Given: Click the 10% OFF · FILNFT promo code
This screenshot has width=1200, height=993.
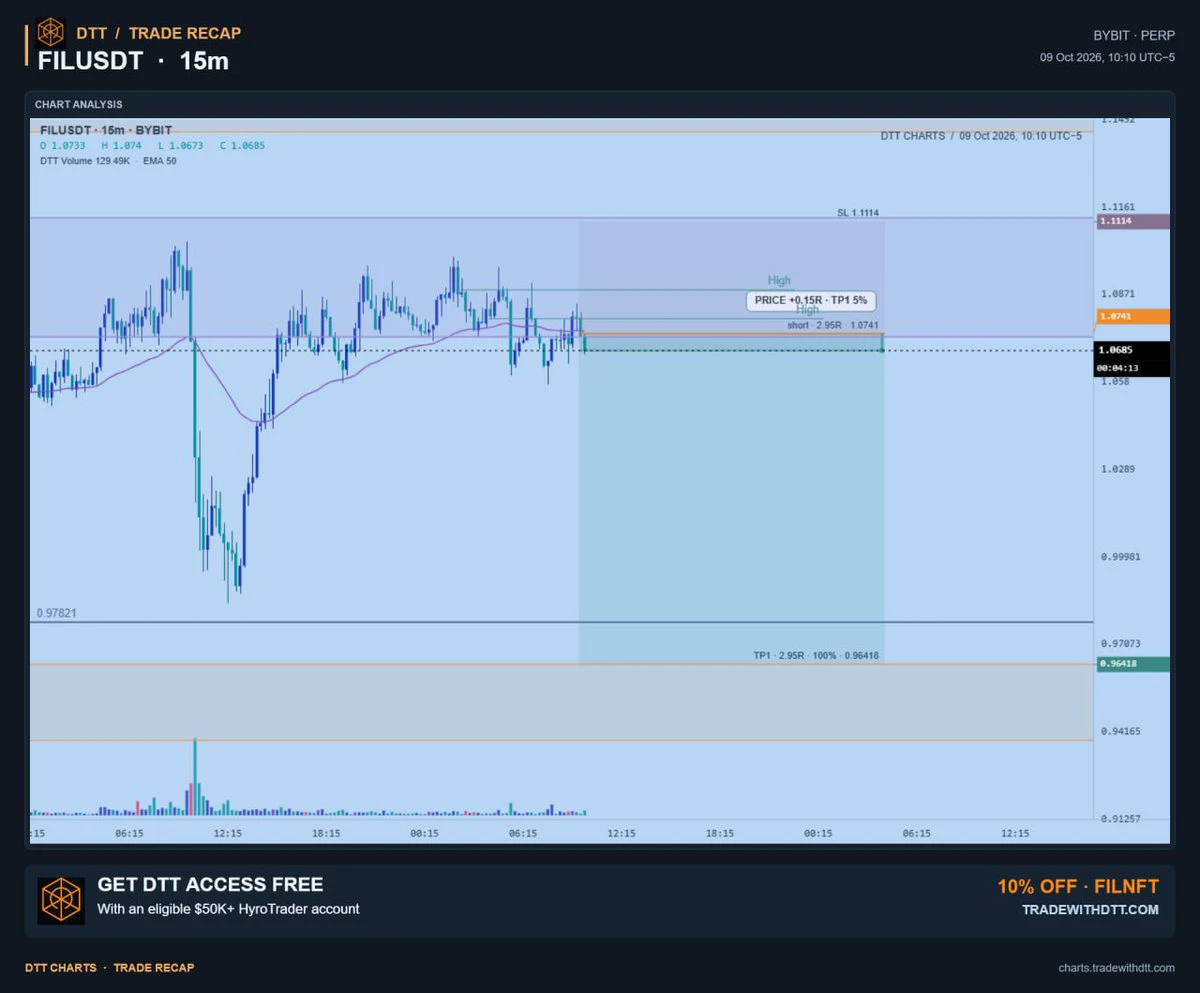Looking at the screenshot, I should pos(1078,887).
